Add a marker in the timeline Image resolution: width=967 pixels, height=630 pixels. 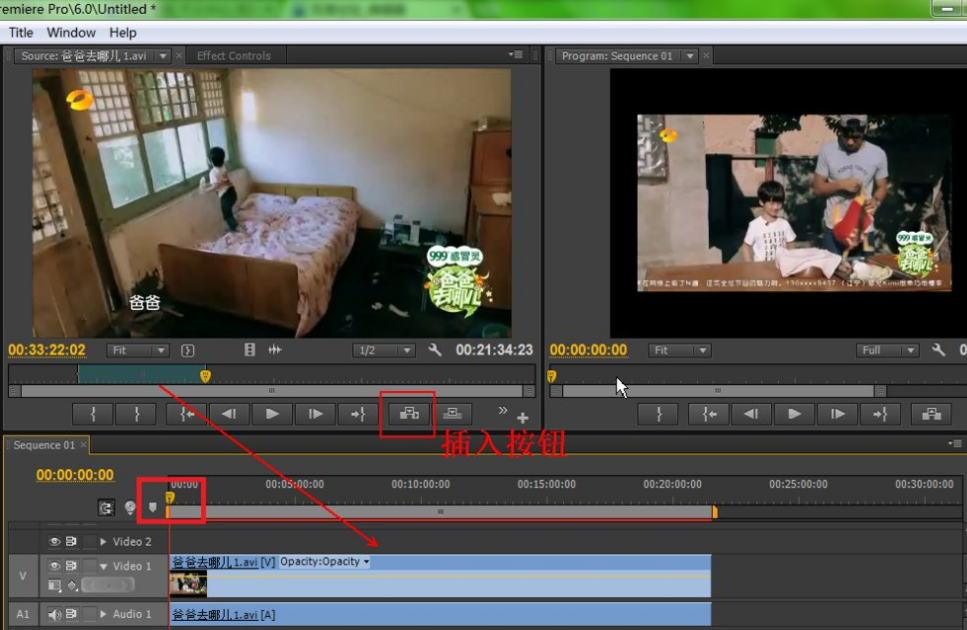(152, 507)
